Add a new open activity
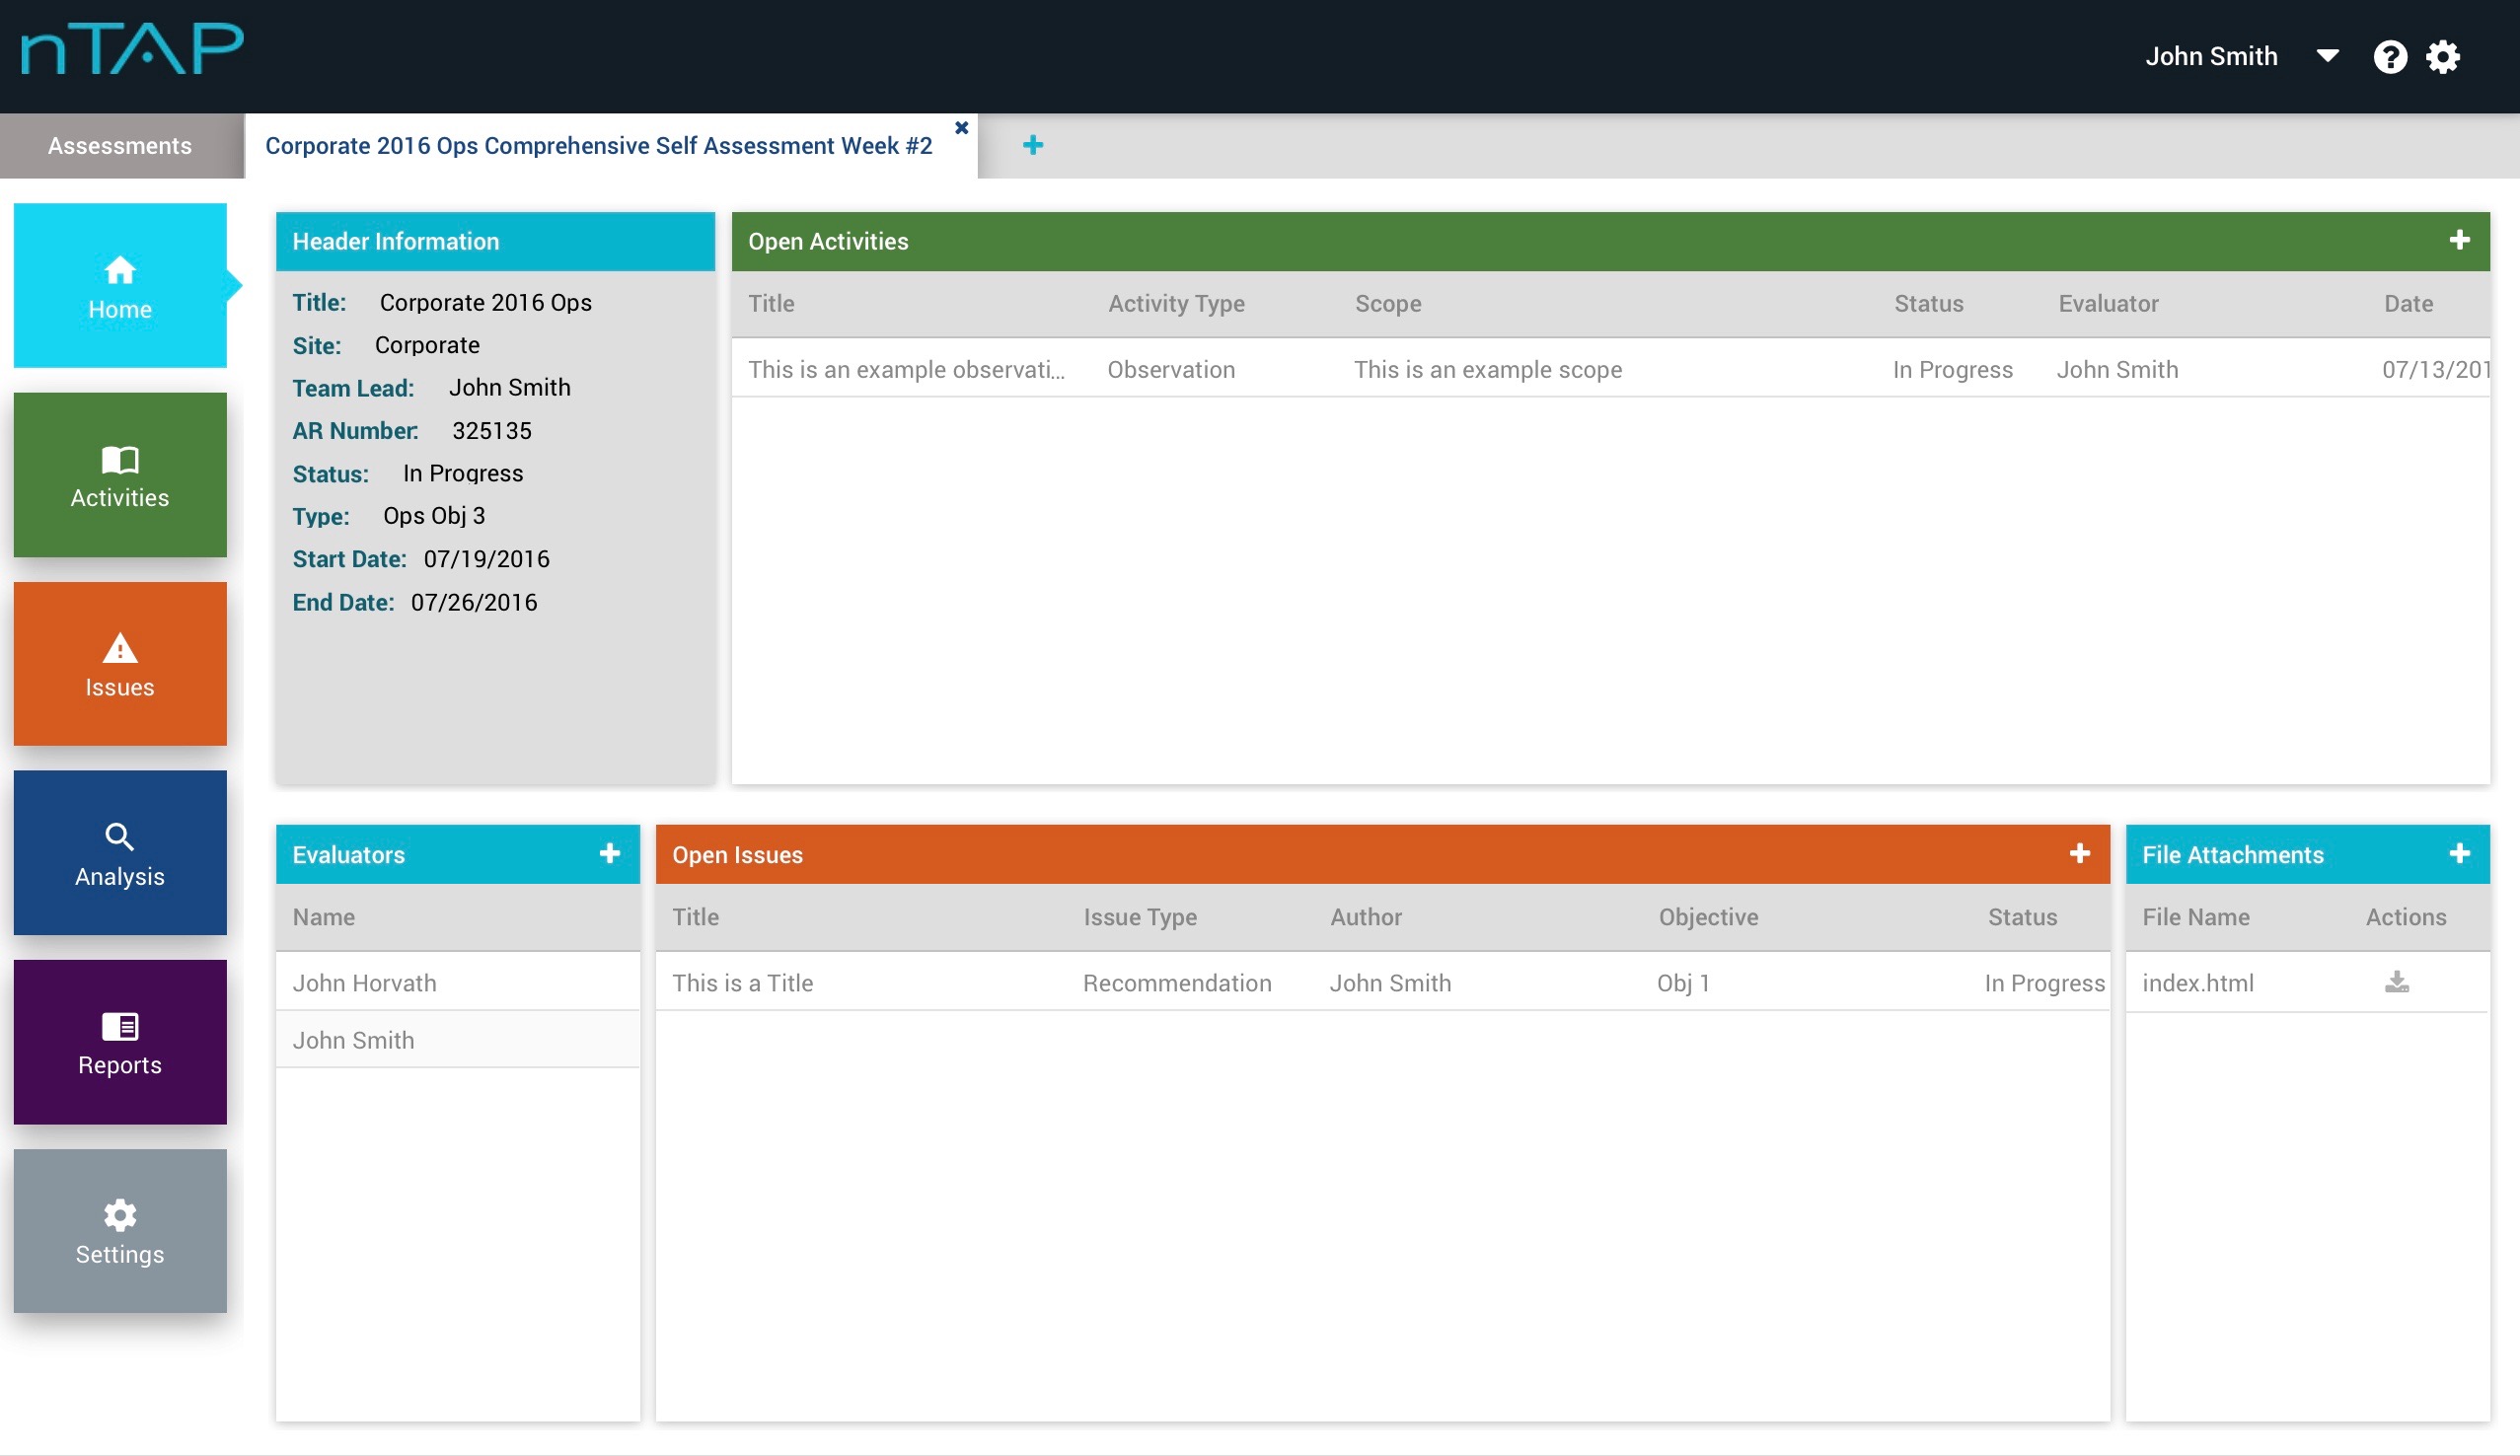Screen dimensions: 2520x1456 coord(2460,240)
